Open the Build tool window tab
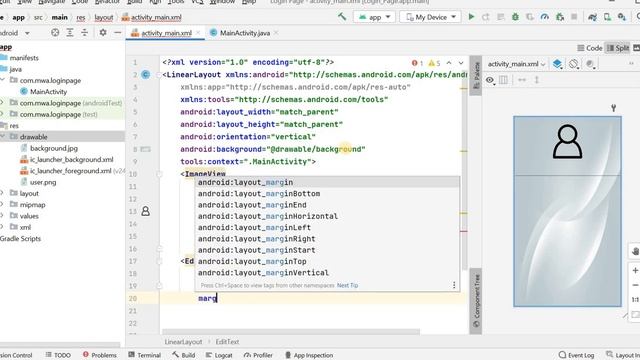Viewport: 640px width, 360px height. pos(183,355)
